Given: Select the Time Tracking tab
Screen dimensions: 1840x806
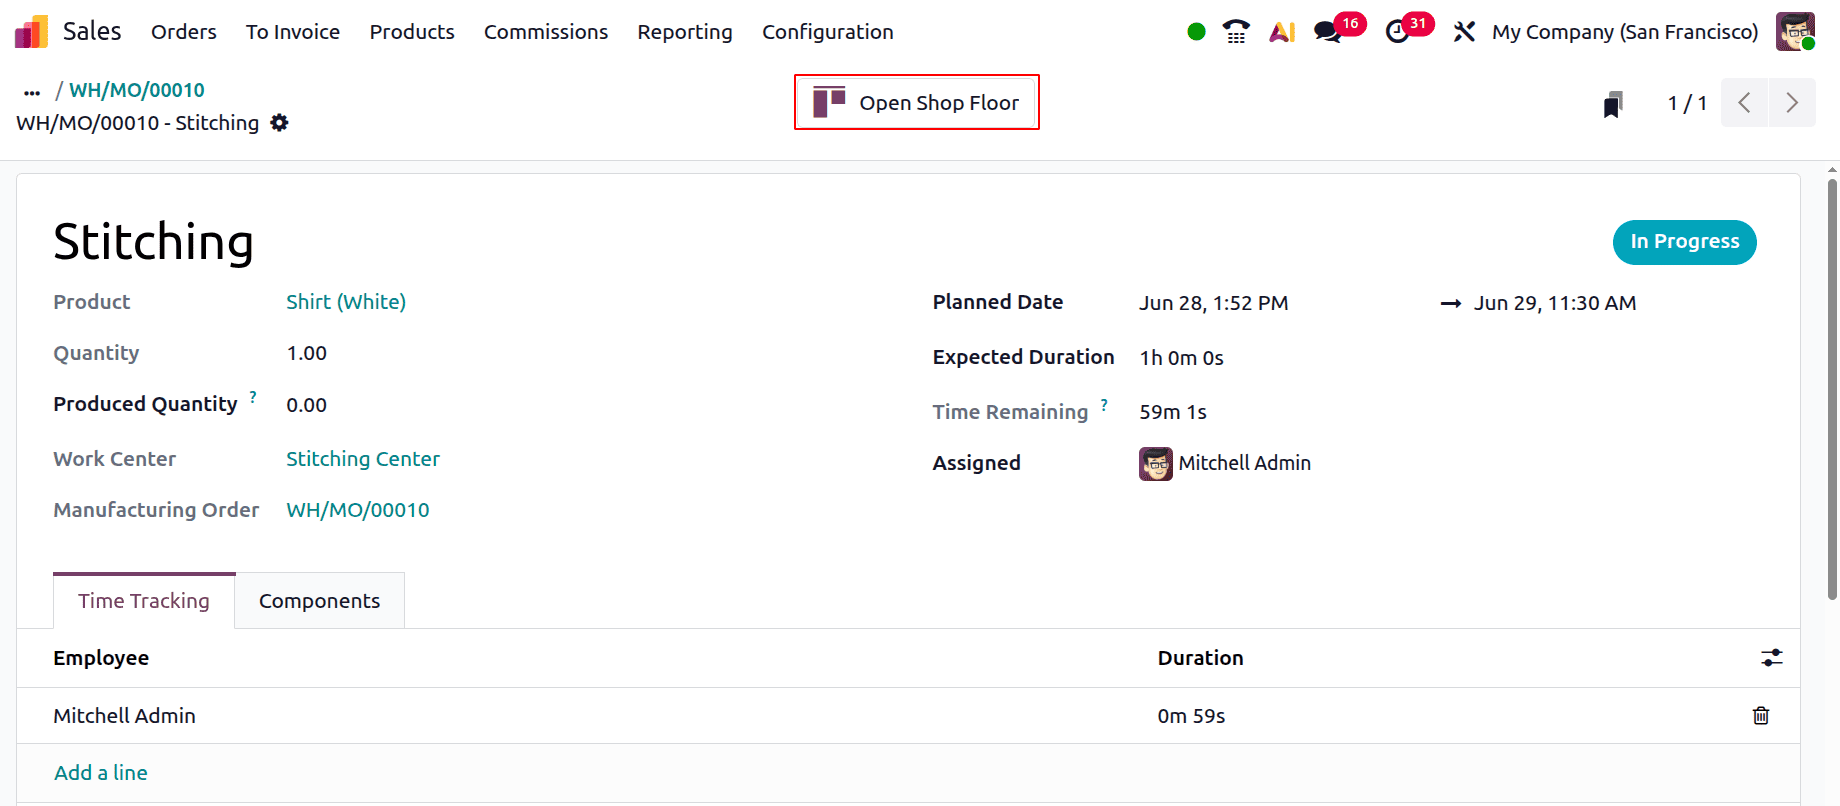Looking at the screenshot, I should 144,601.
